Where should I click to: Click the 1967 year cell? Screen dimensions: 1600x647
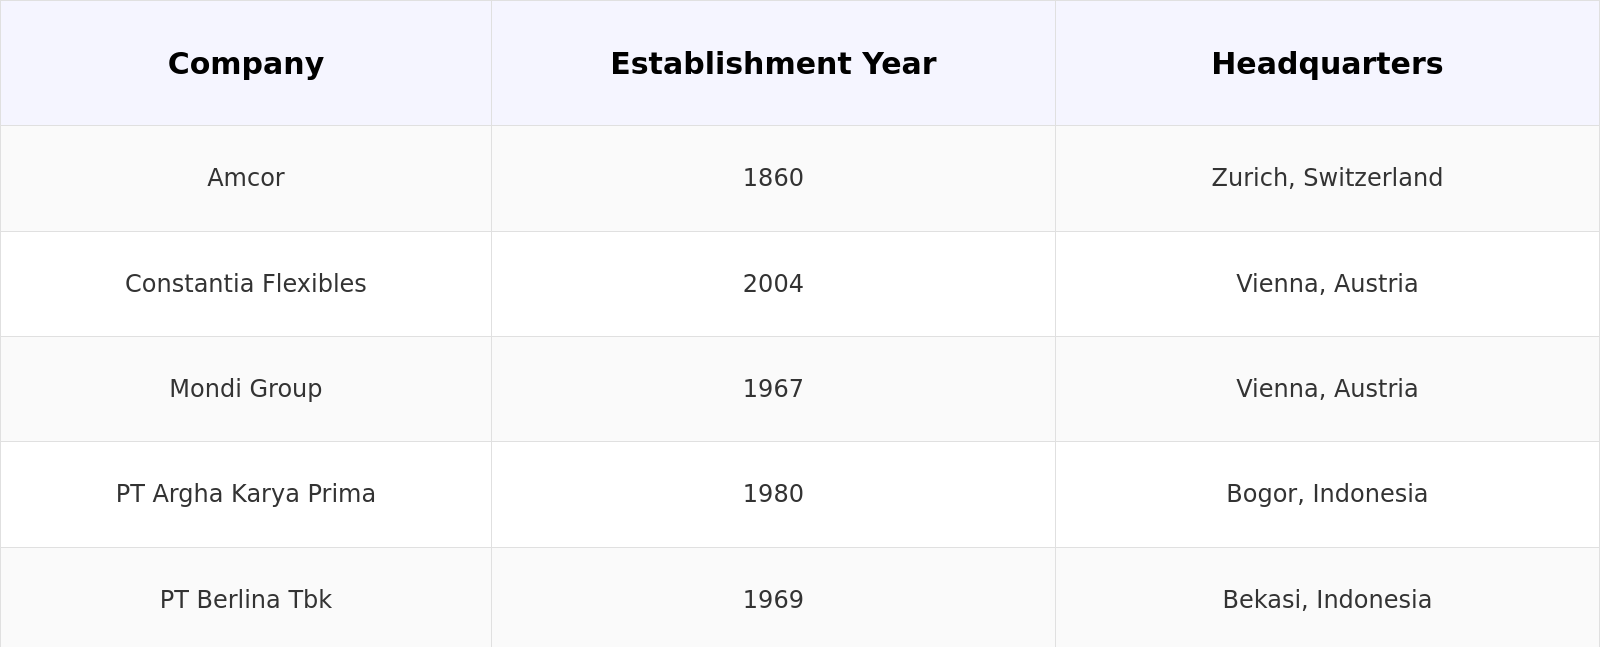coord(773,389)
